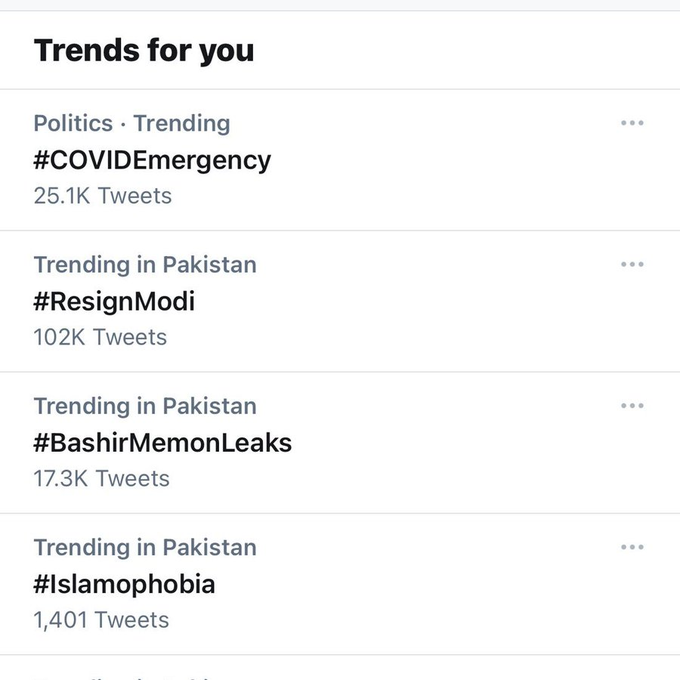Click the "Trends for you" heading

coord(144,50)
